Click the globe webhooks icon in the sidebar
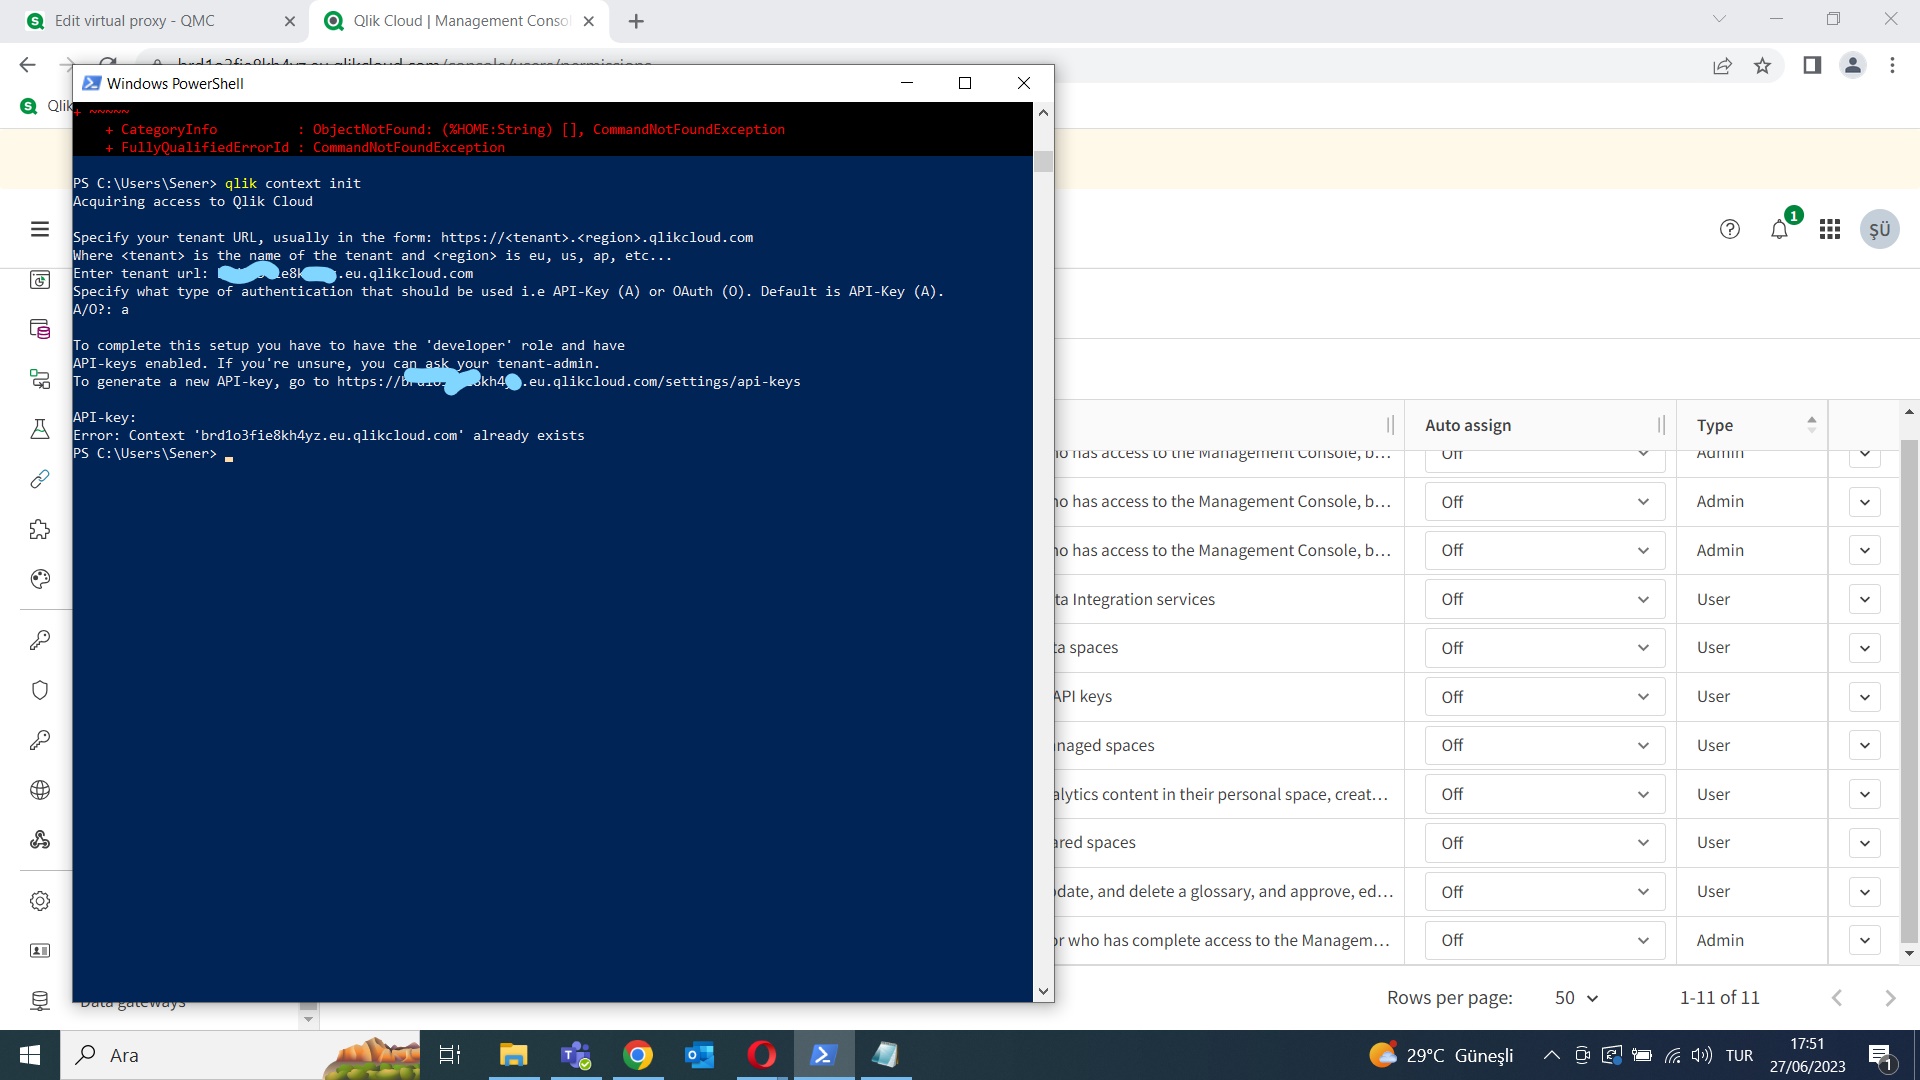This screenshot has height=1080, width=1920. [40, 790]
